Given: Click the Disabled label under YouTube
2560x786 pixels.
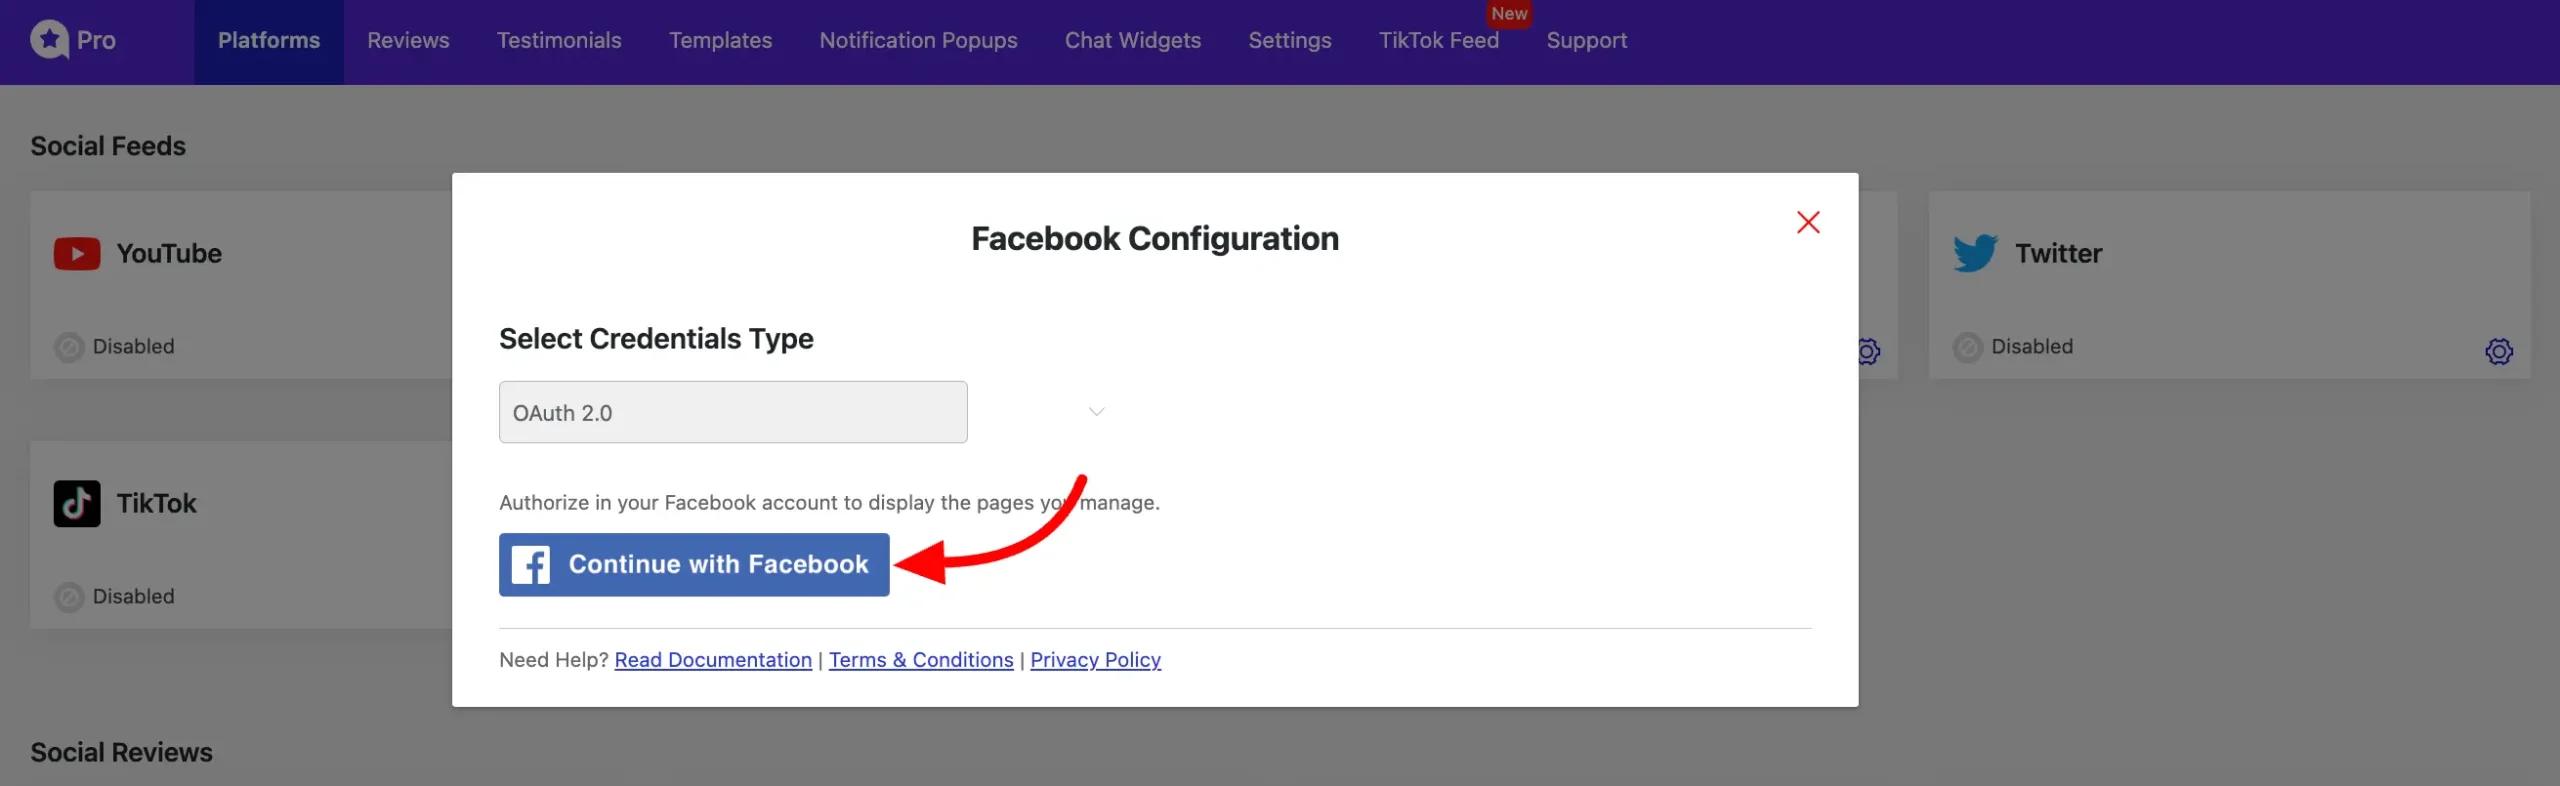Looking at the screenshot, I should point(133,347).
